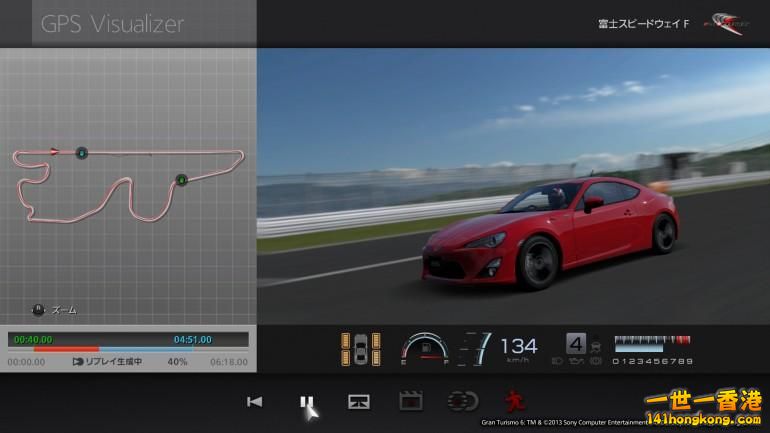The width and height of the screenshot is (770, 433).
Task: Click the 134 km/h speed readout
Action: point(518,346)
